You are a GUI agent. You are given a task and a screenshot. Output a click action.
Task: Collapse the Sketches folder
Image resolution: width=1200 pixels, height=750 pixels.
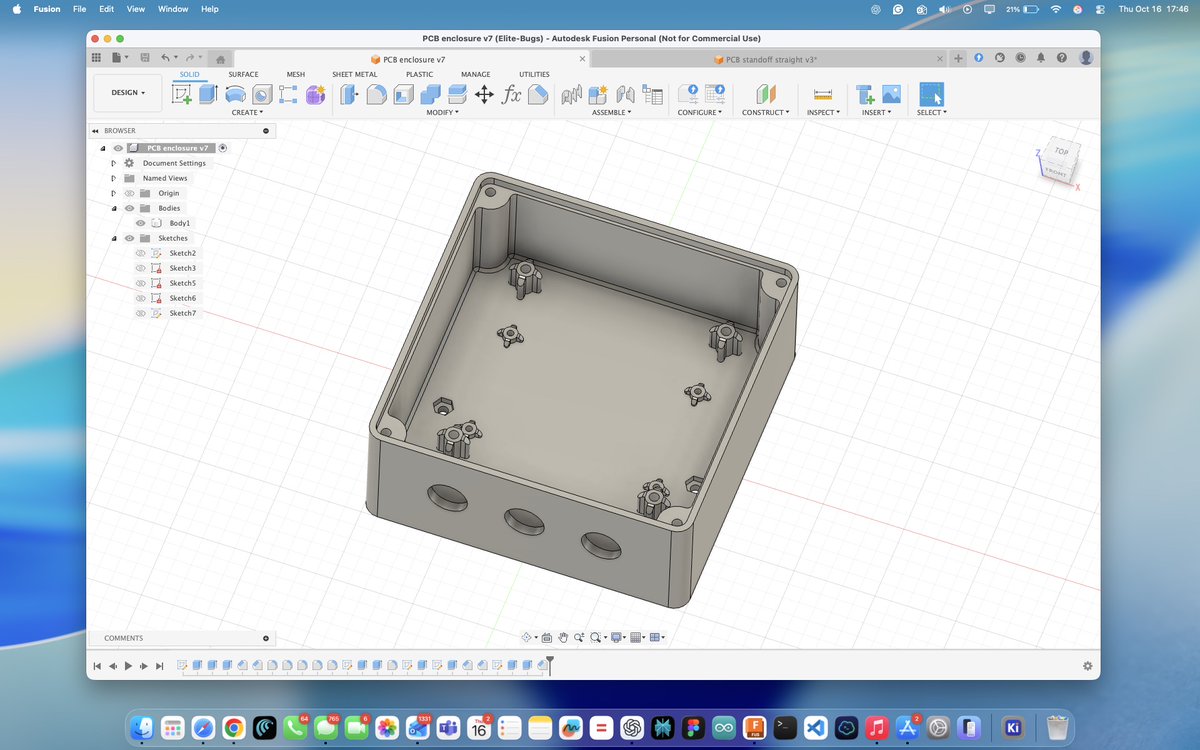(114, 238)
